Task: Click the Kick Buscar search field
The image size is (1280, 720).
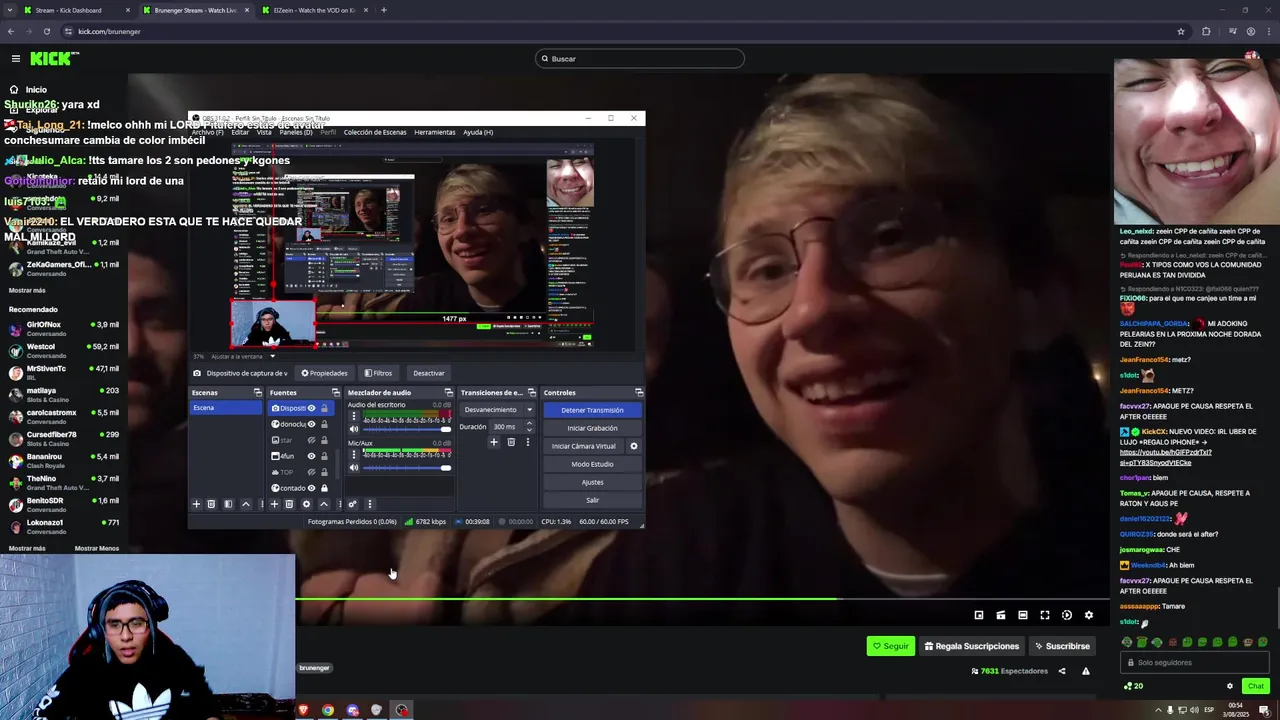Action: pos(640,58)
